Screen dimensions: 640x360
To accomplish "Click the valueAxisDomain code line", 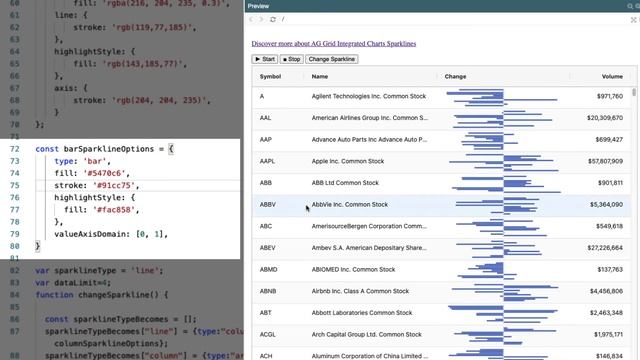I will pos(111,234).
